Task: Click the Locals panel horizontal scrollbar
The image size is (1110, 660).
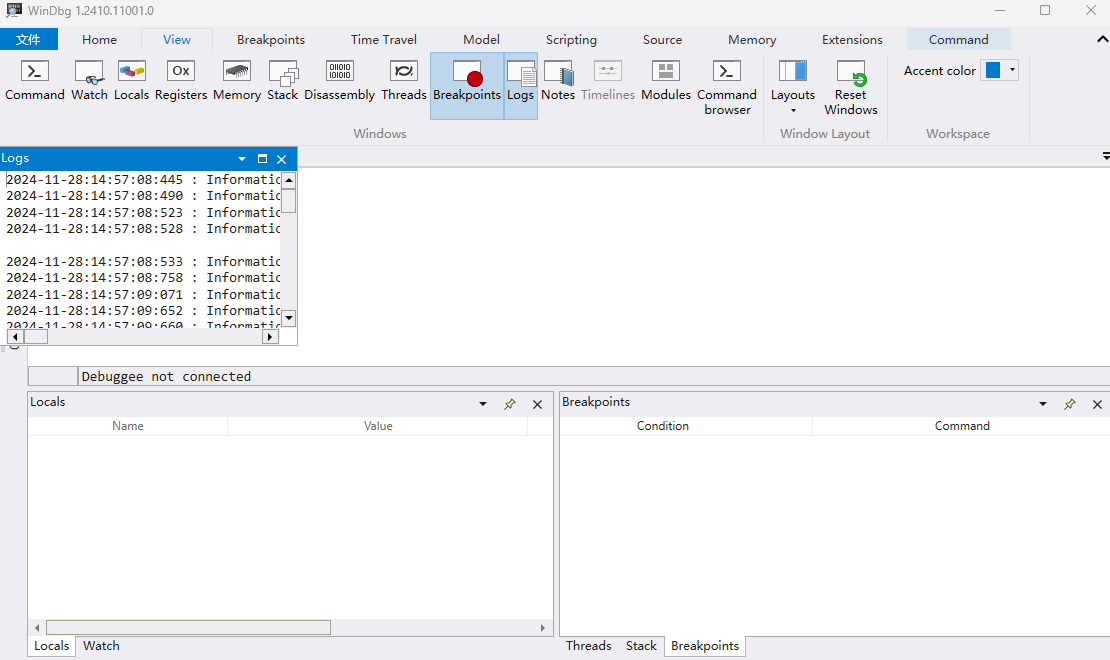Action: point(189,628)
